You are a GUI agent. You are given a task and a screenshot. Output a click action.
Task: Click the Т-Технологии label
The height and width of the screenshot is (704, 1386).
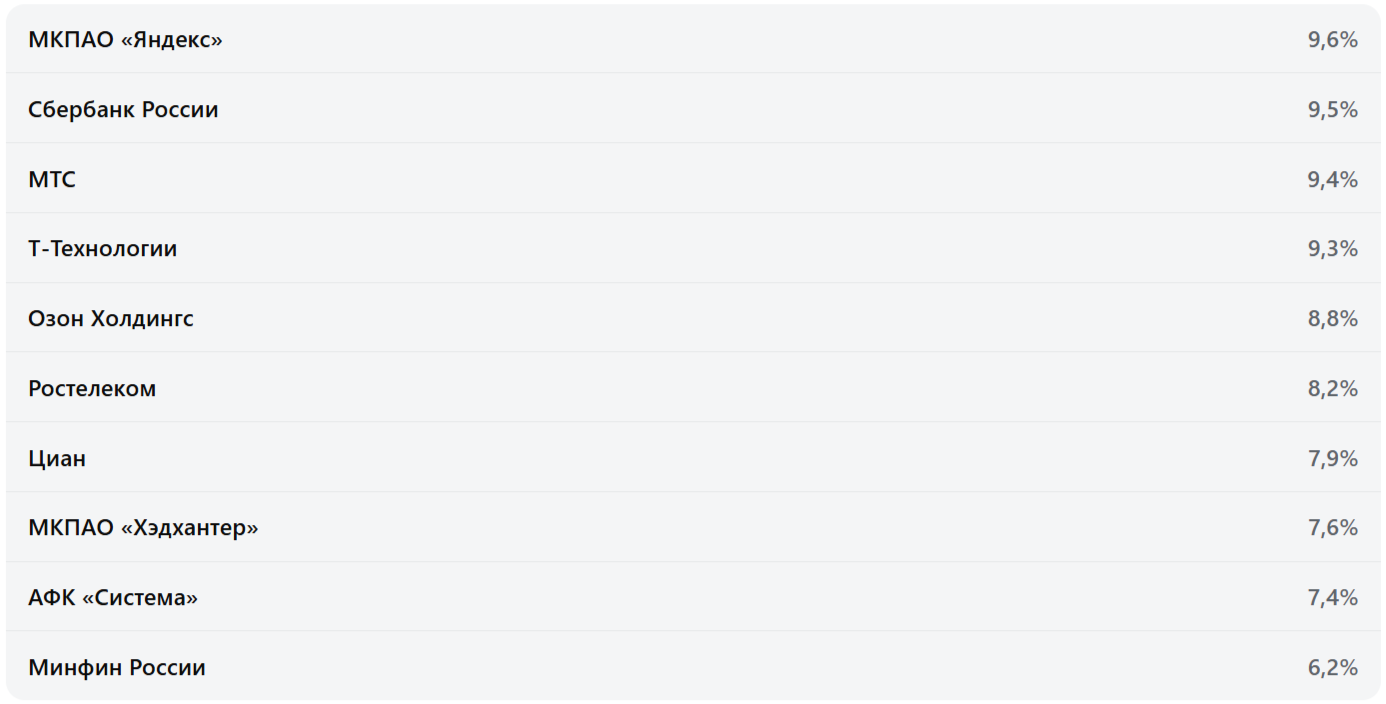tap(102, 249)
